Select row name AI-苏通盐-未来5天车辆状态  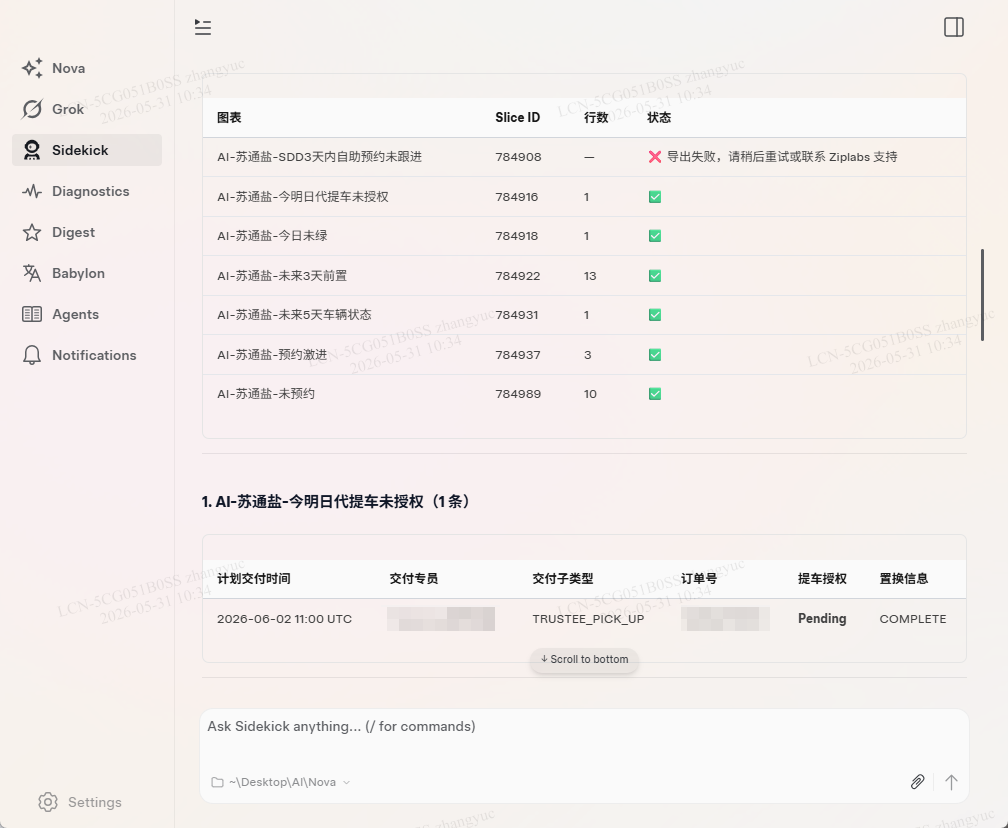[294, 315]
